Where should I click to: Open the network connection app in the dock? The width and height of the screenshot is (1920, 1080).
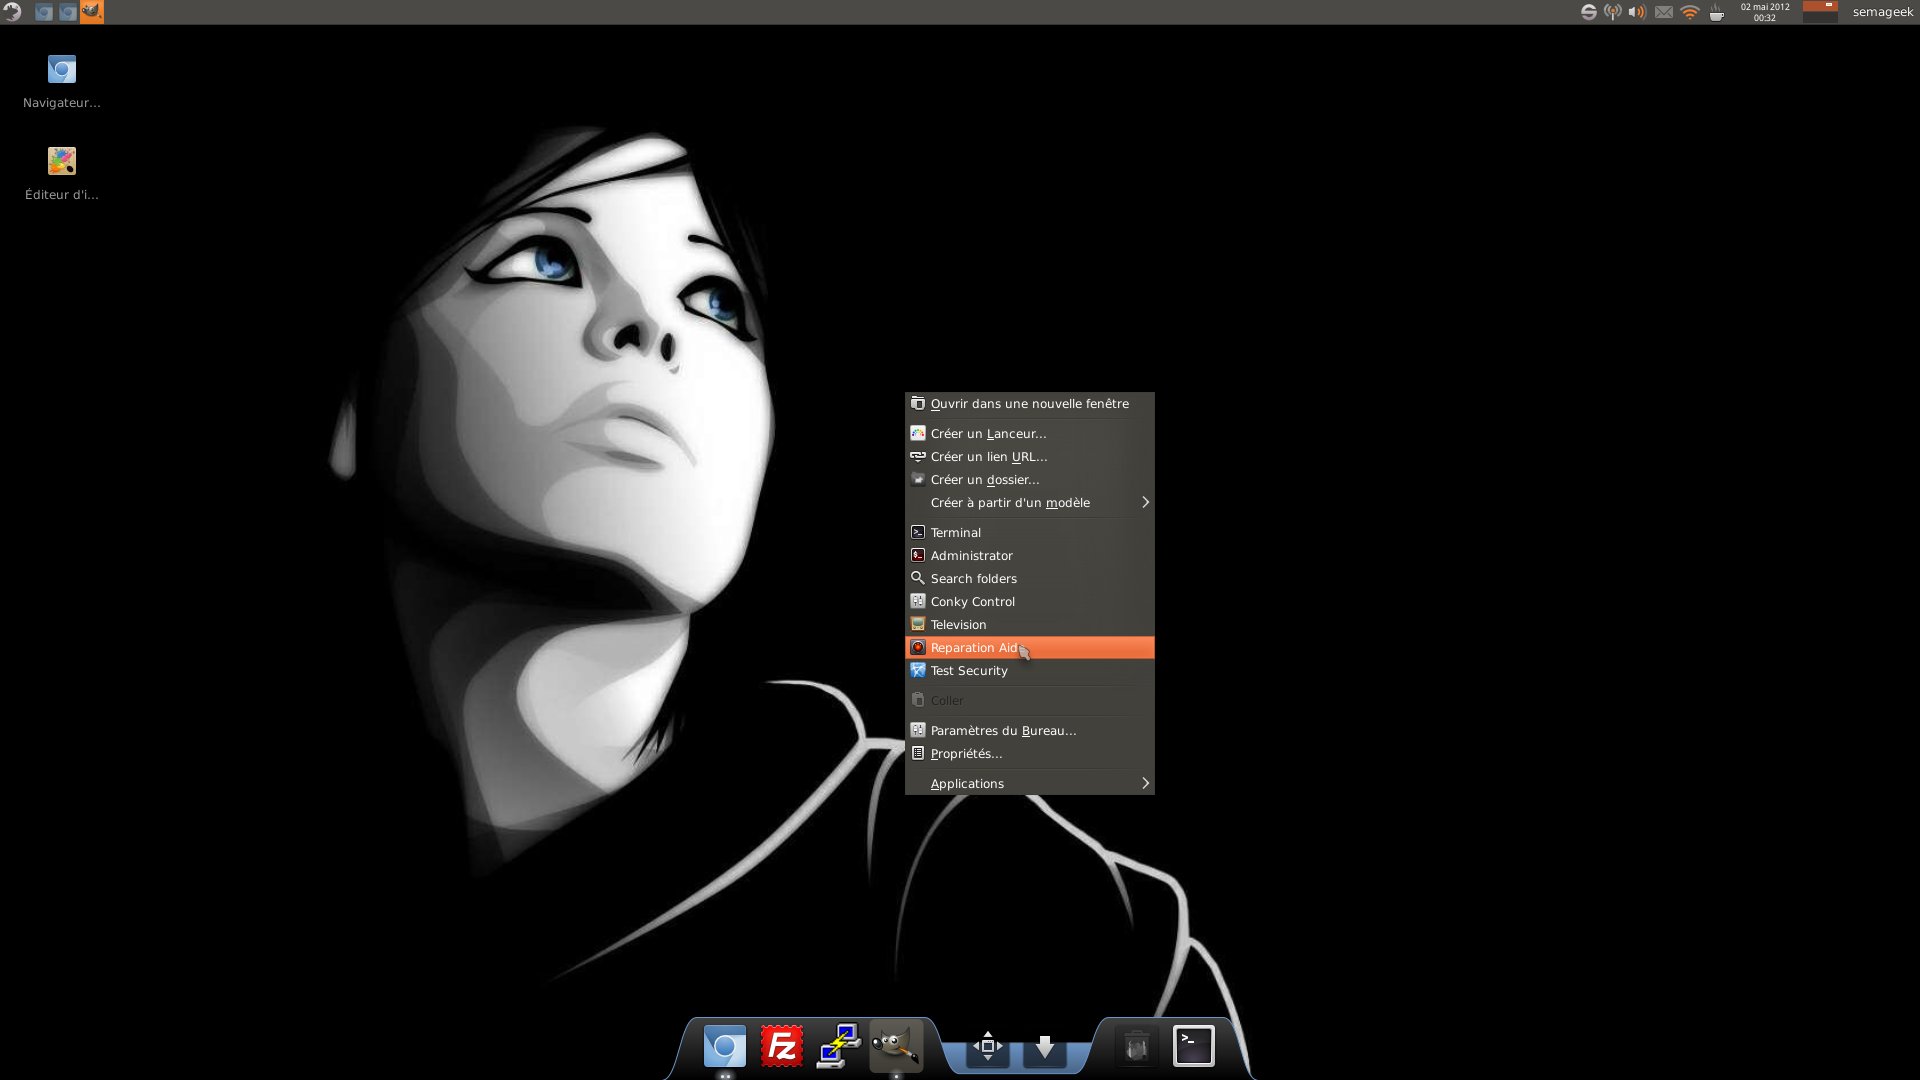838,1046
